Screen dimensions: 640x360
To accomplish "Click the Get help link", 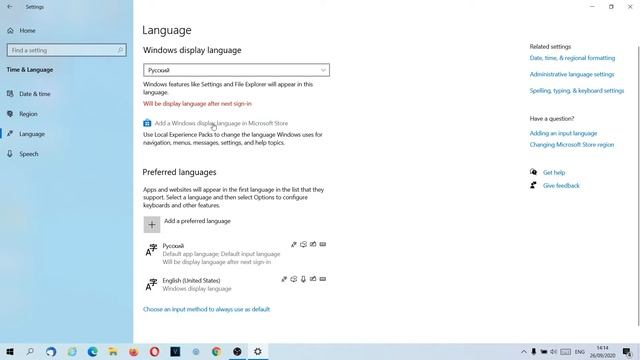I will (554, 173).
